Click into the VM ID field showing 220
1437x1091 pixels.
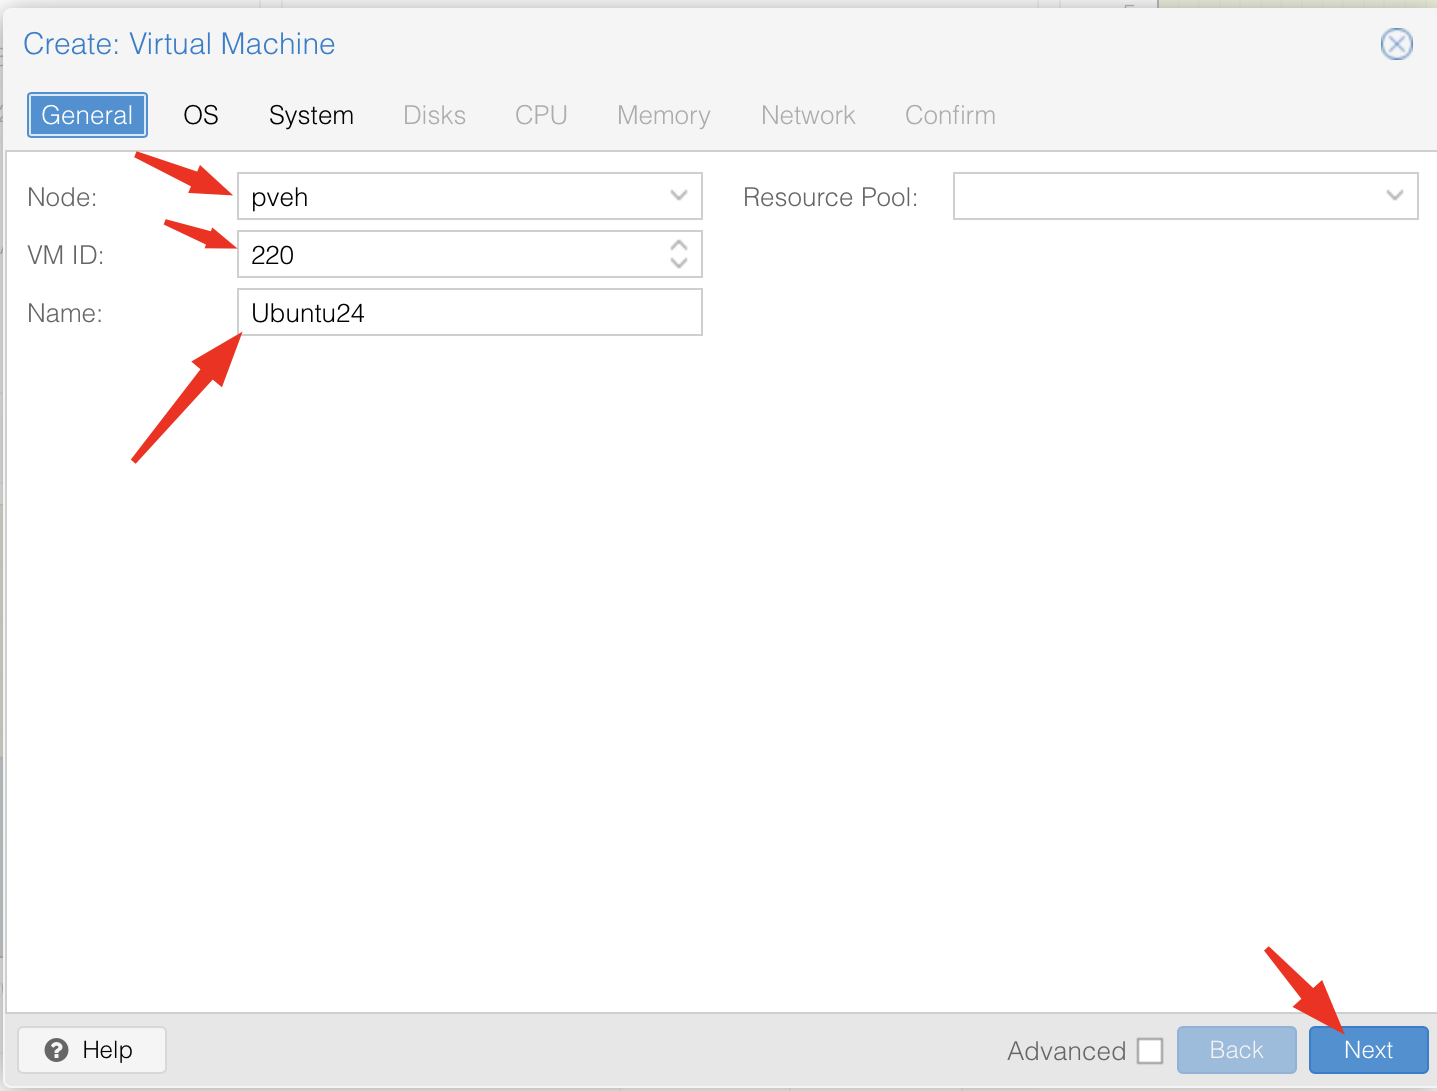tap(450, 255)
